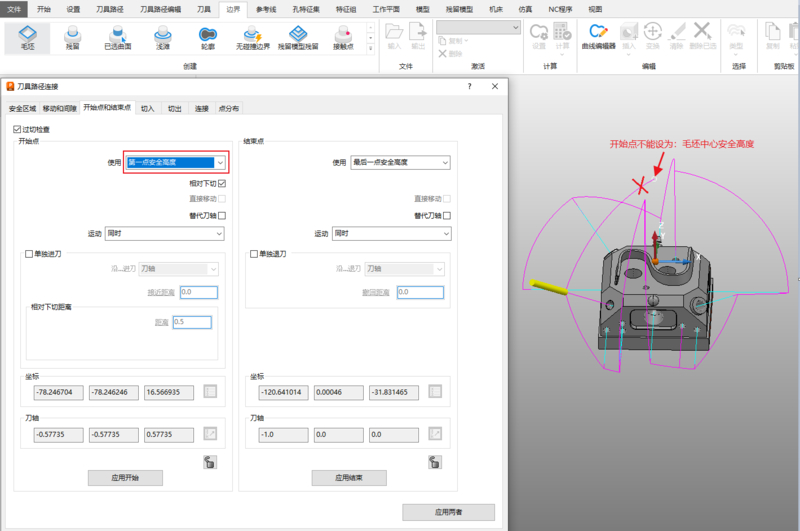Open start point 使用 dropdown 第一点安全高度

pyautogui.click(x=176, y=162)
